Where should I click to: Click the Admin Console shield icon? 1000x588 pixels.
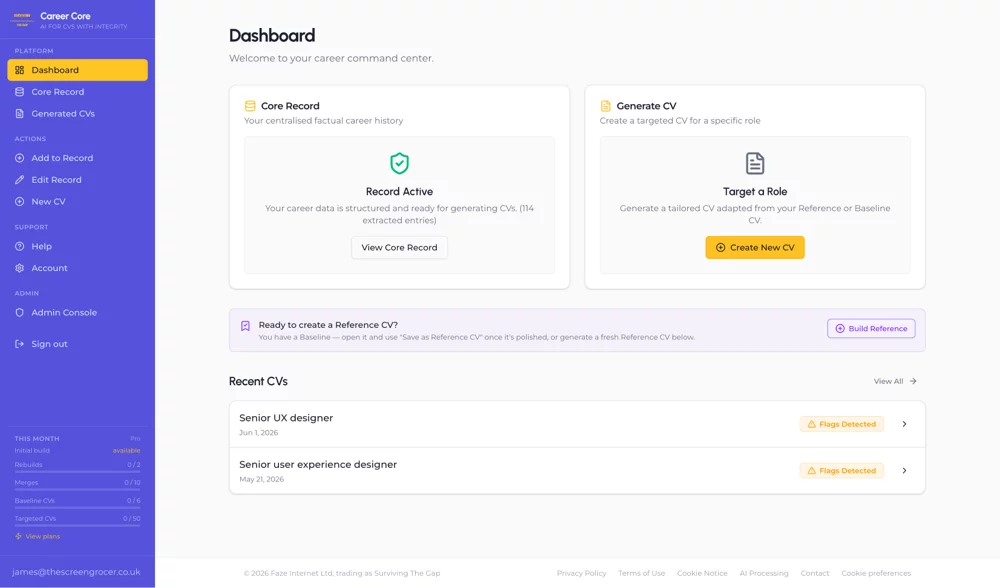[20, 312]
